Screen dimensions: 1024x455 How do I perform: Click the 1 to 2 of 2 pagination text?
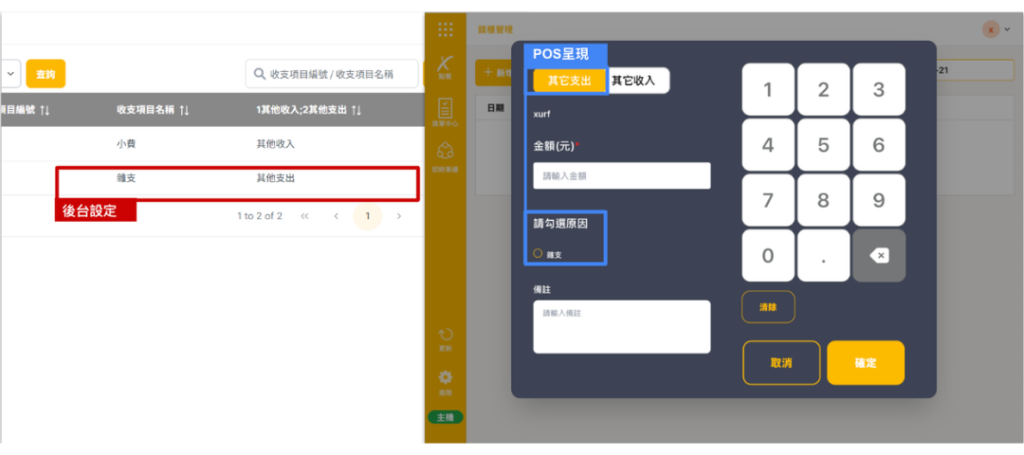260,216
